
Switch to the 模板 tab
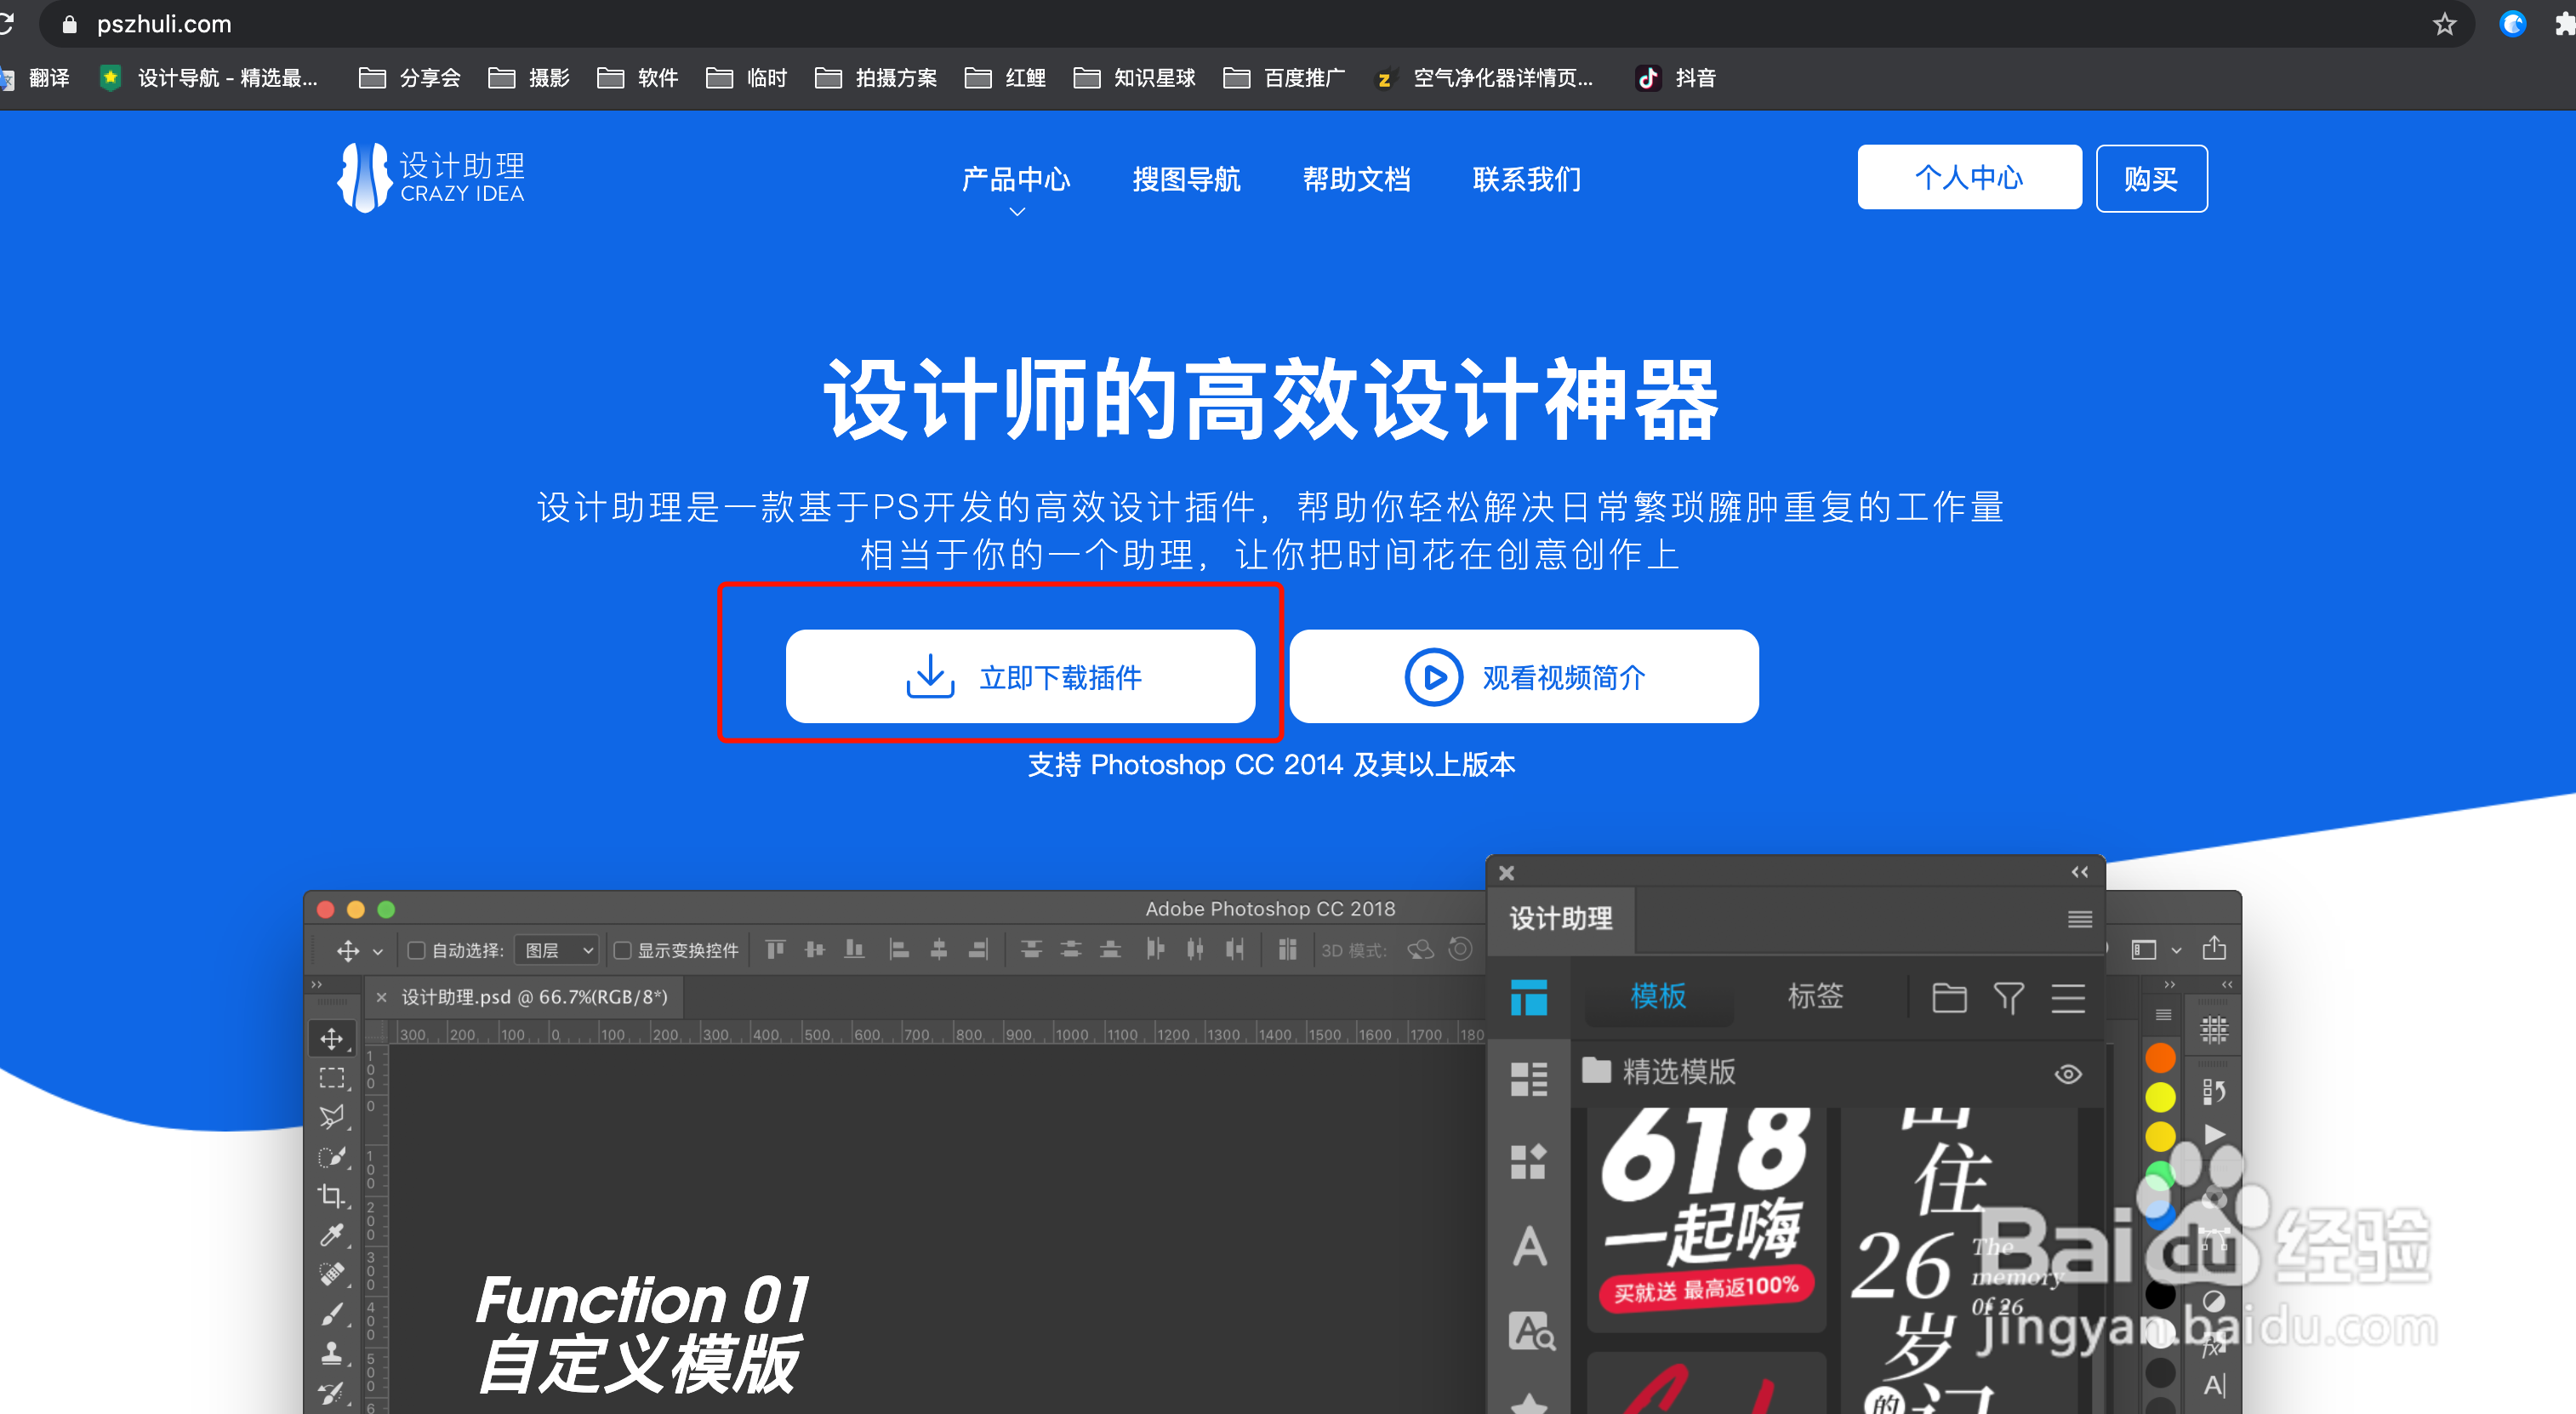pyautogui.click(x=1659, y=995)
